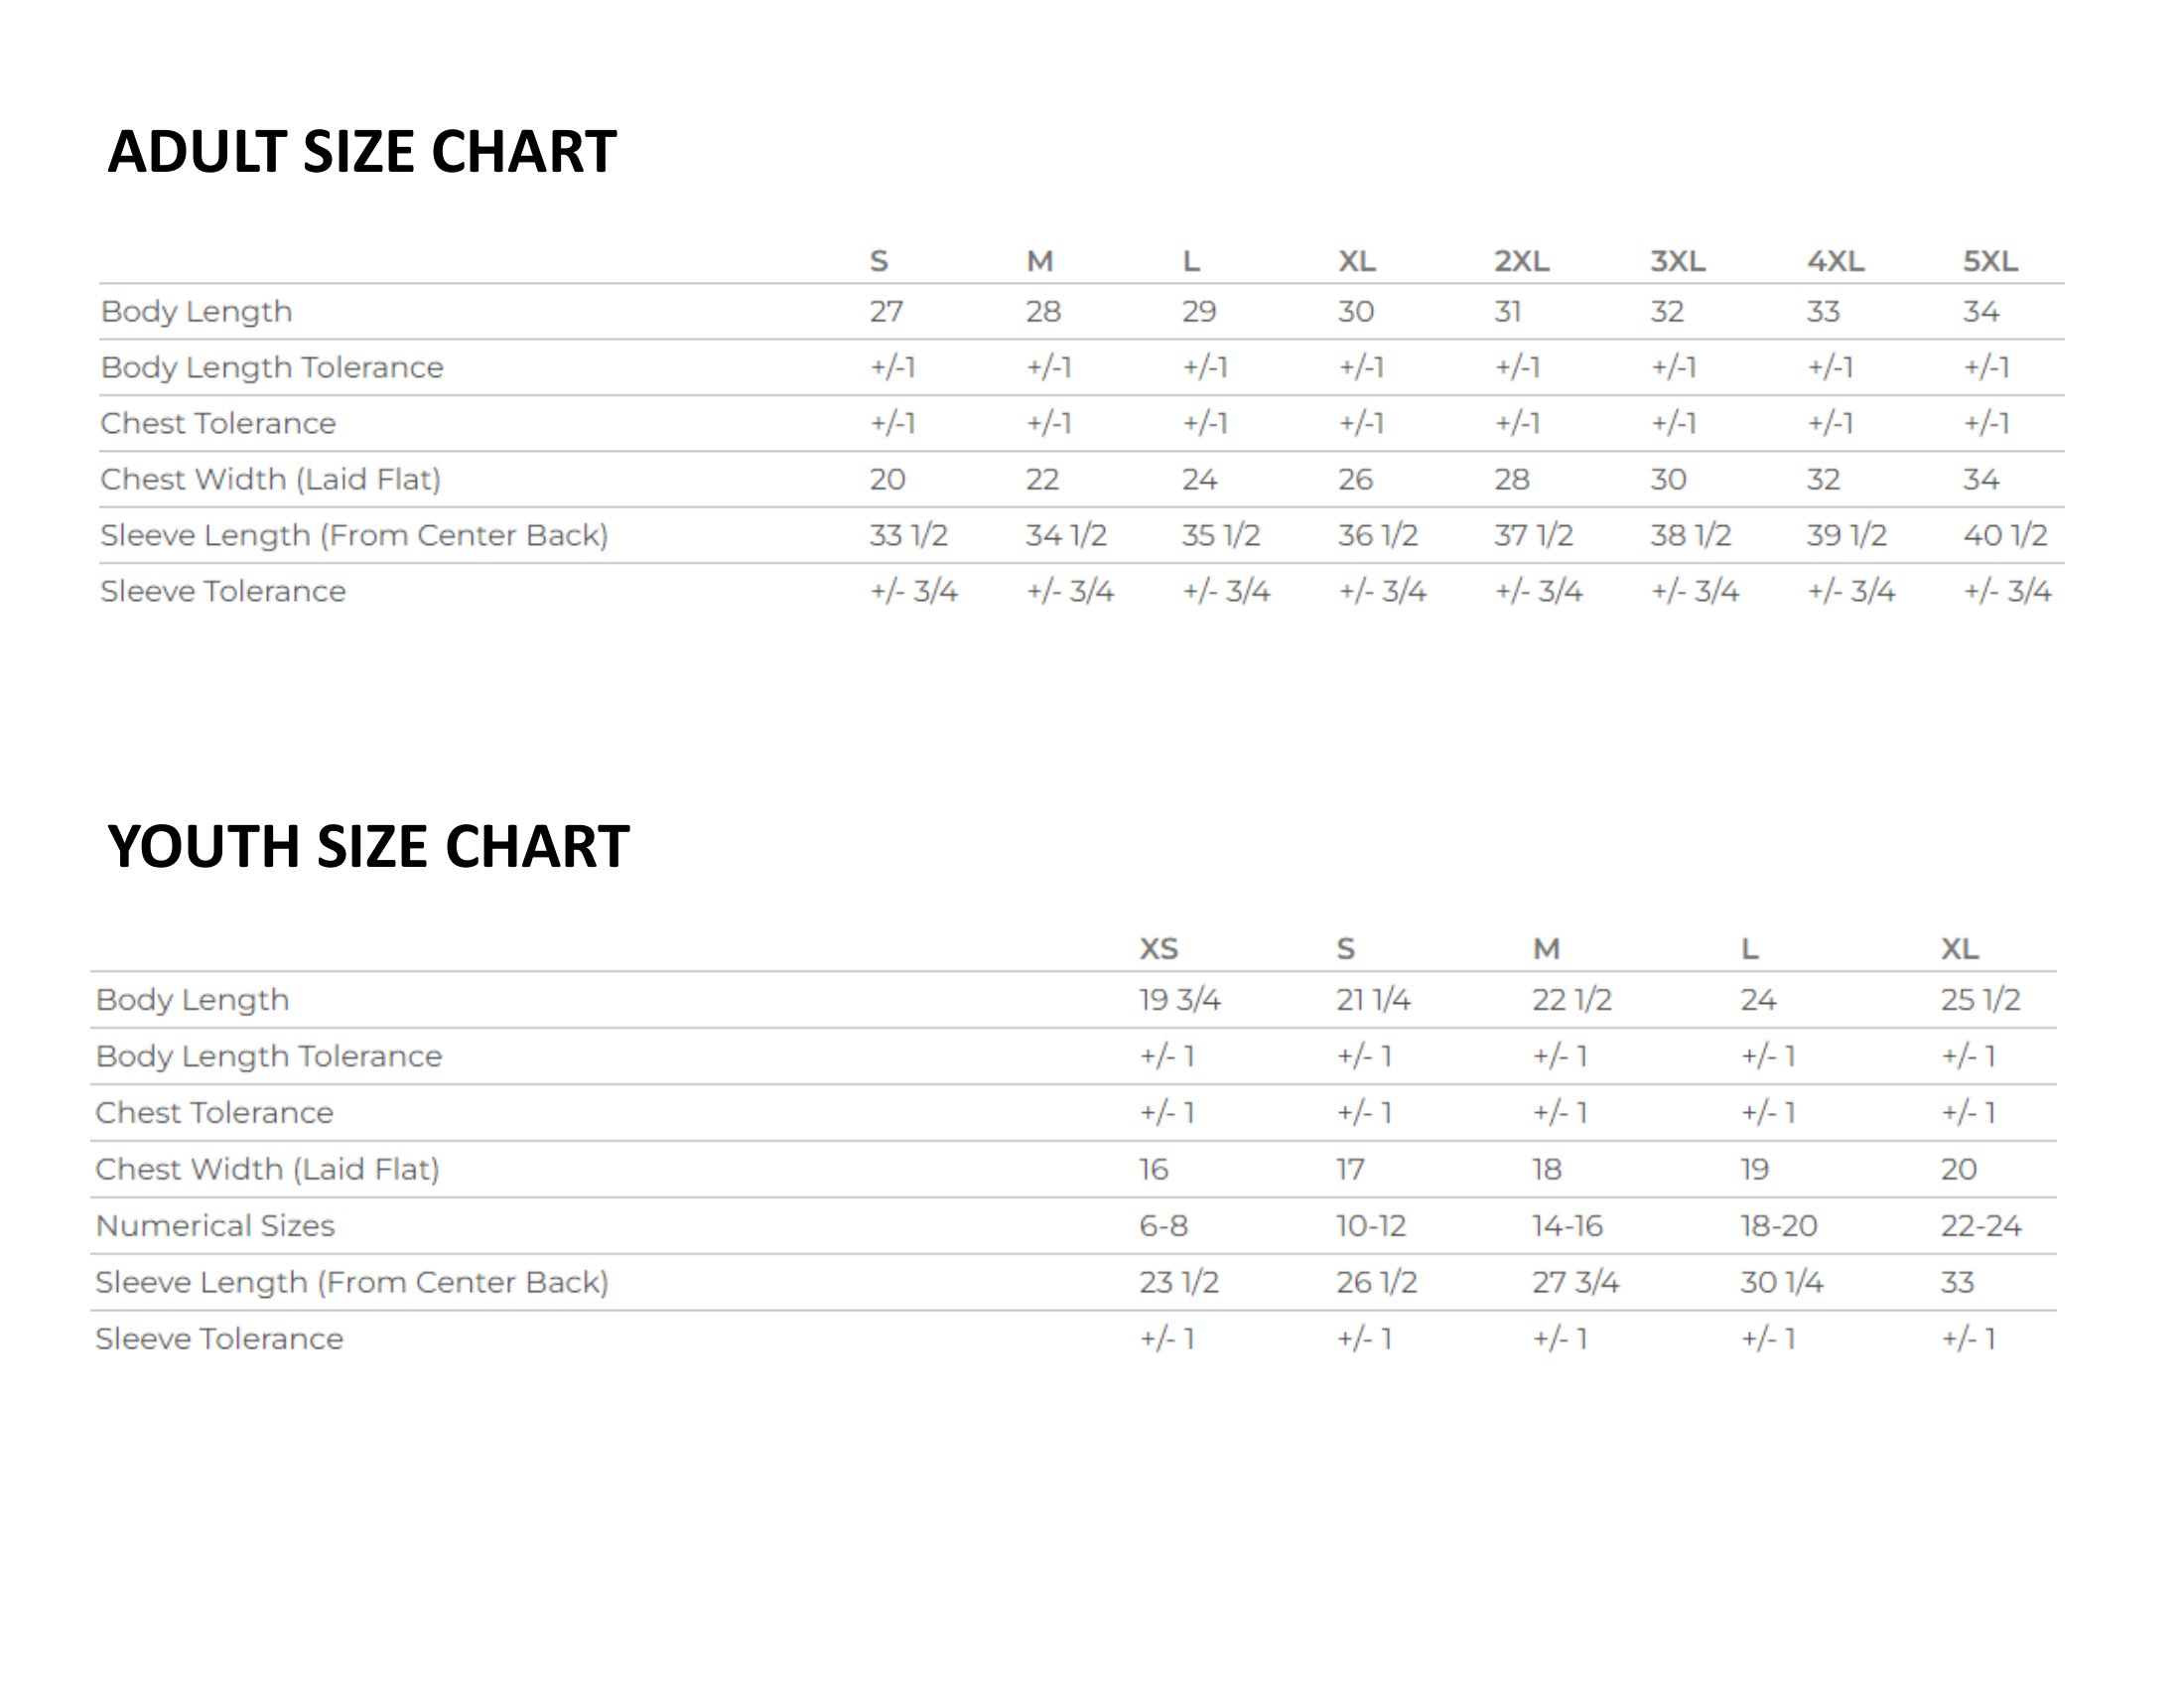2184x1688 pixels.
Task: Click the youth XL sleeve length 33
Action: 1958,1283
